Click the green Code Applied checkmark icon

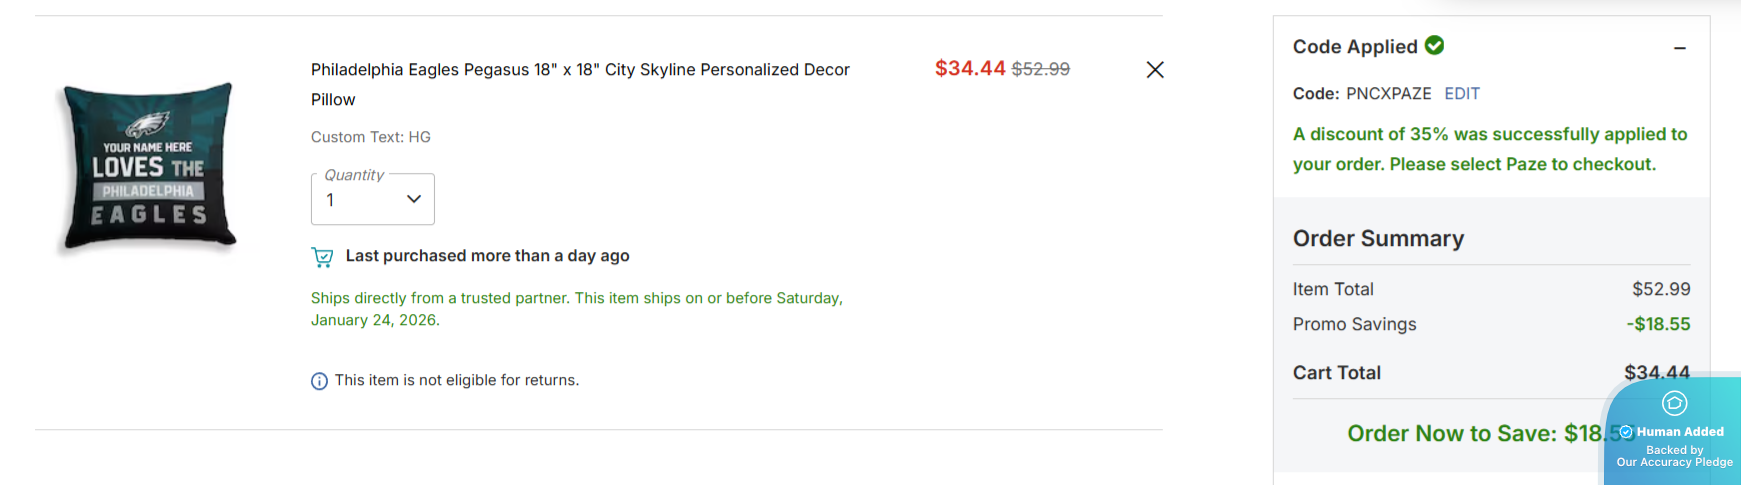[1434, 46]
